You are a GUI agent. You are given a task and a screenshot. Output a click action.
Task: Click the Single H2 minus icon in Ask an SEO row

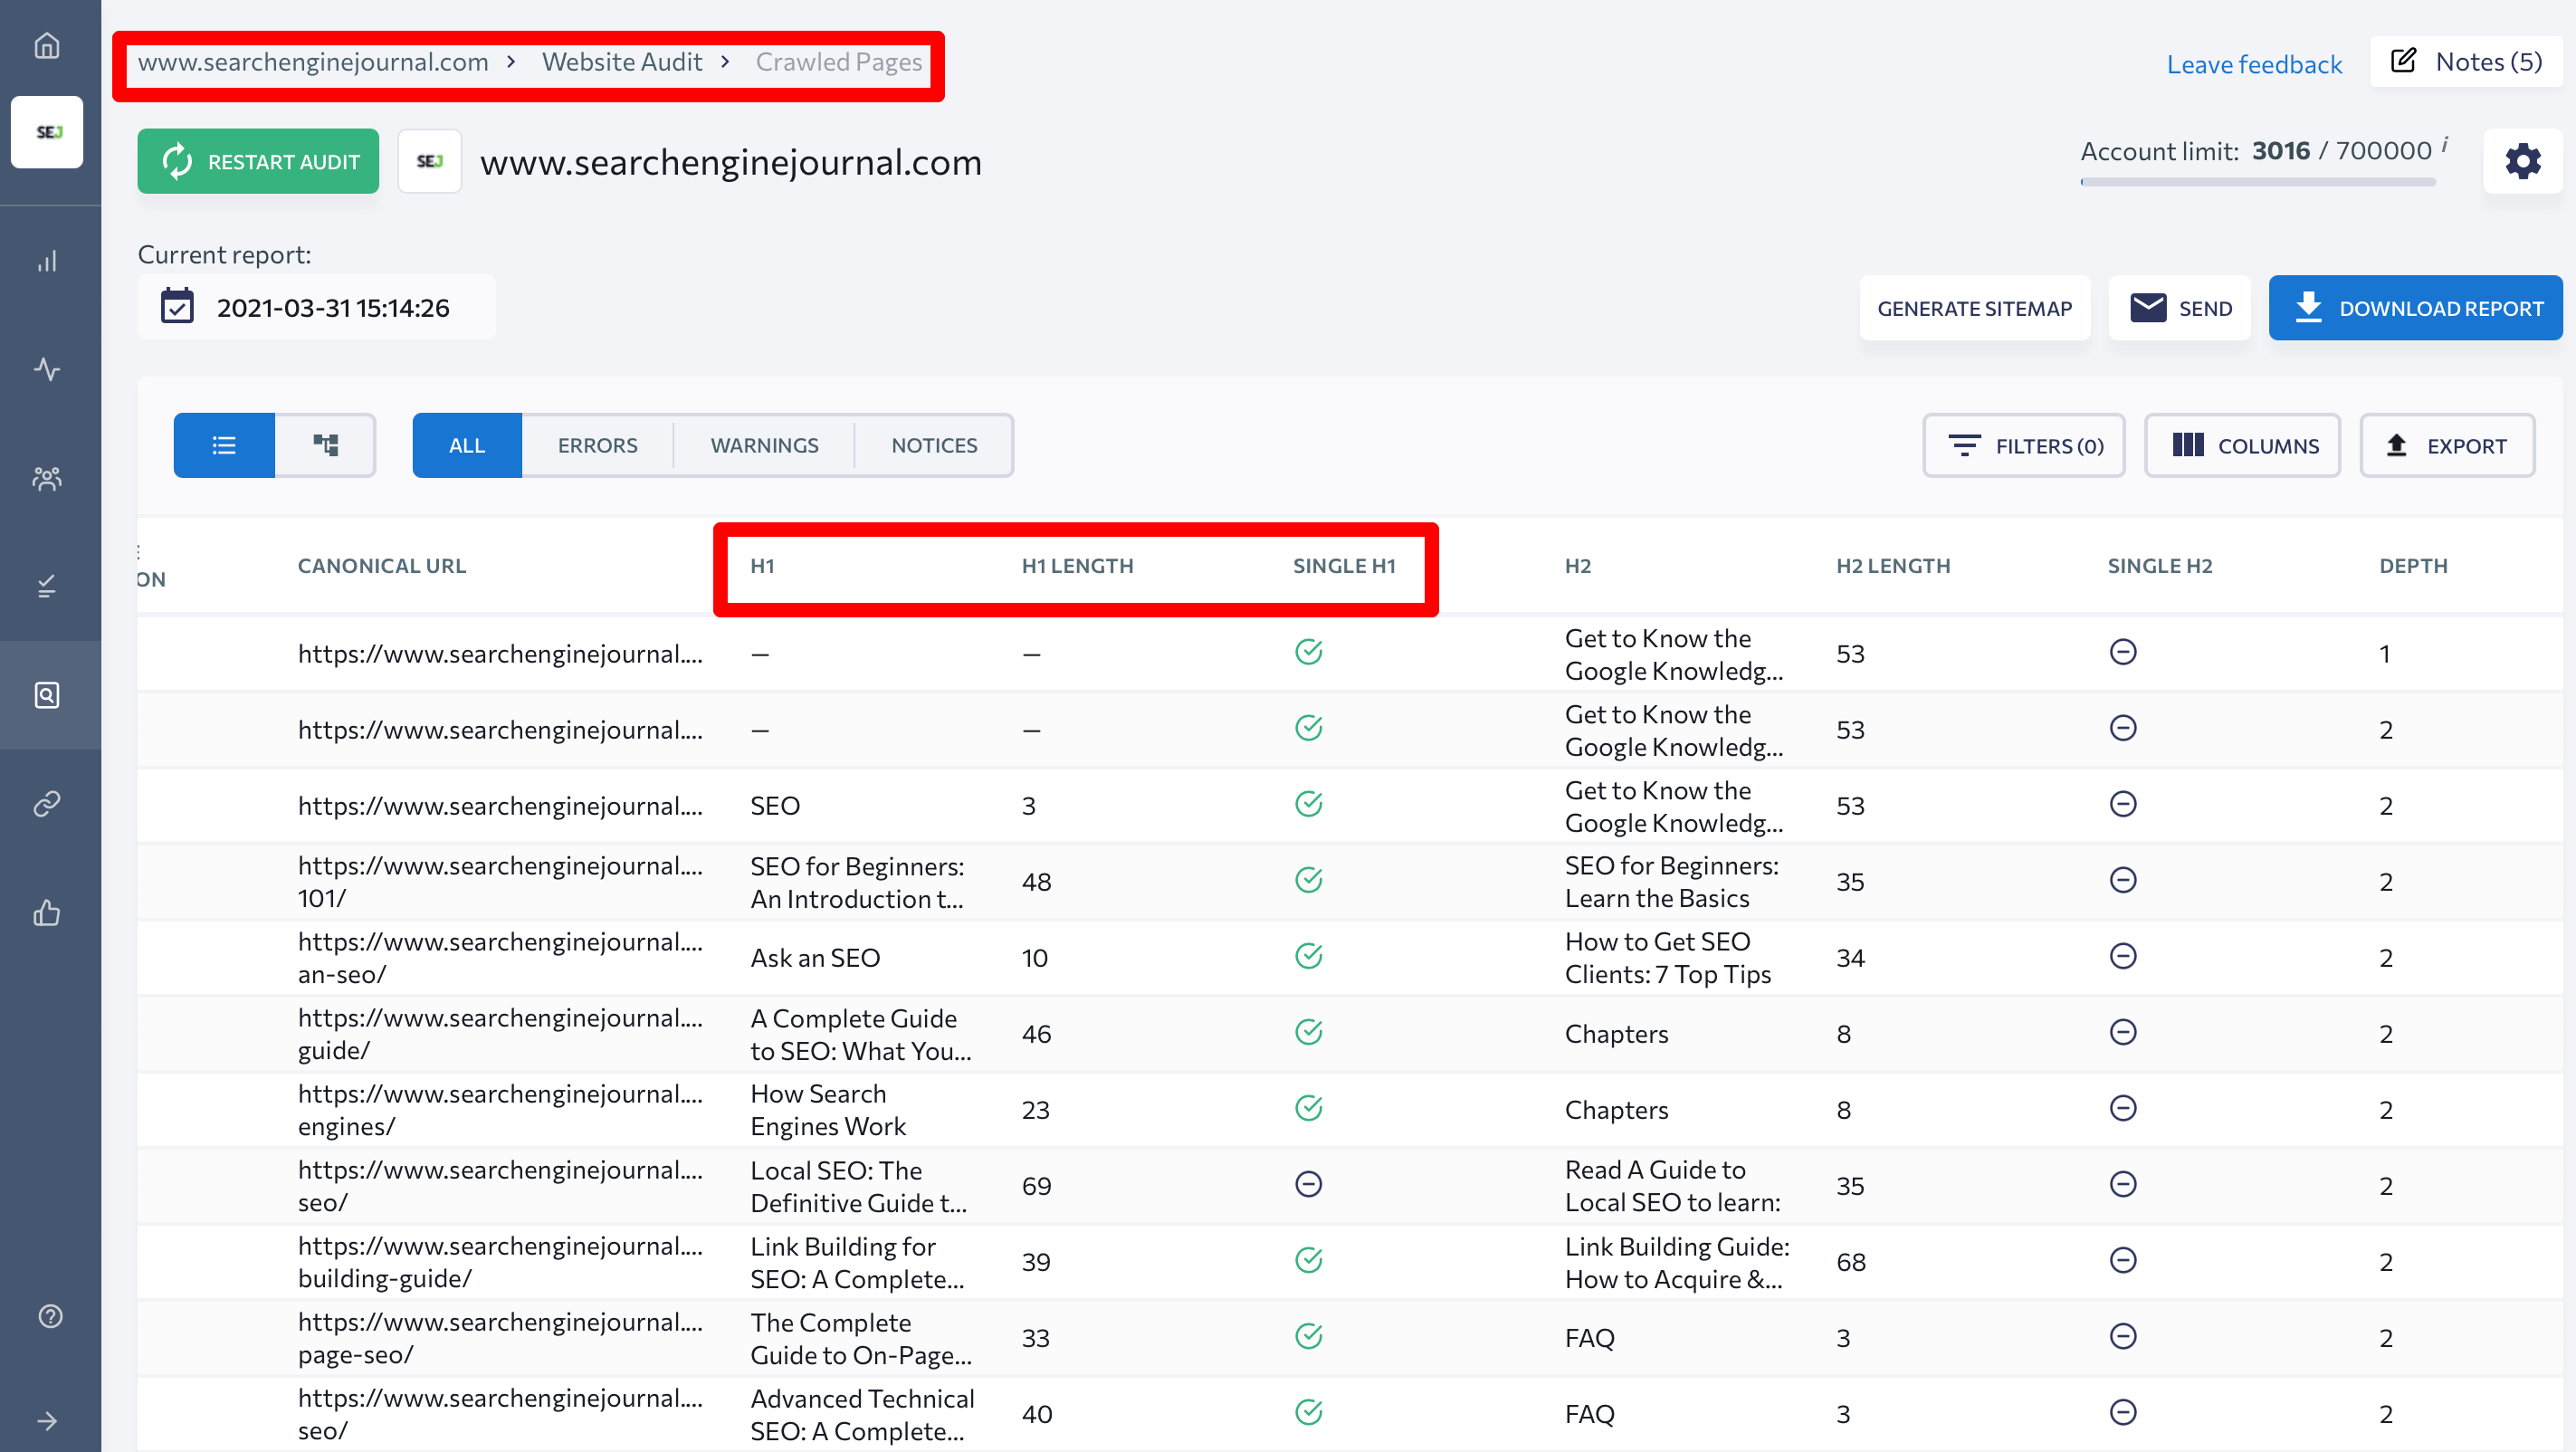(2123, 956)
